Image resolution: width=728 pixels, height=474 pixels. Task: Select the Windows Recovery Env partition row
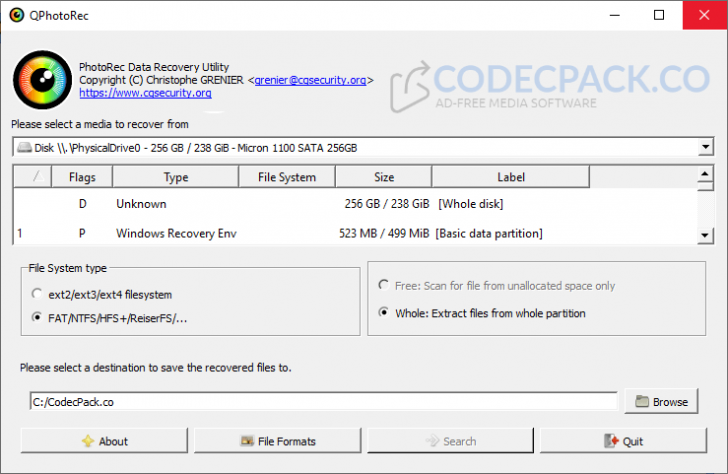pos(355,233)
